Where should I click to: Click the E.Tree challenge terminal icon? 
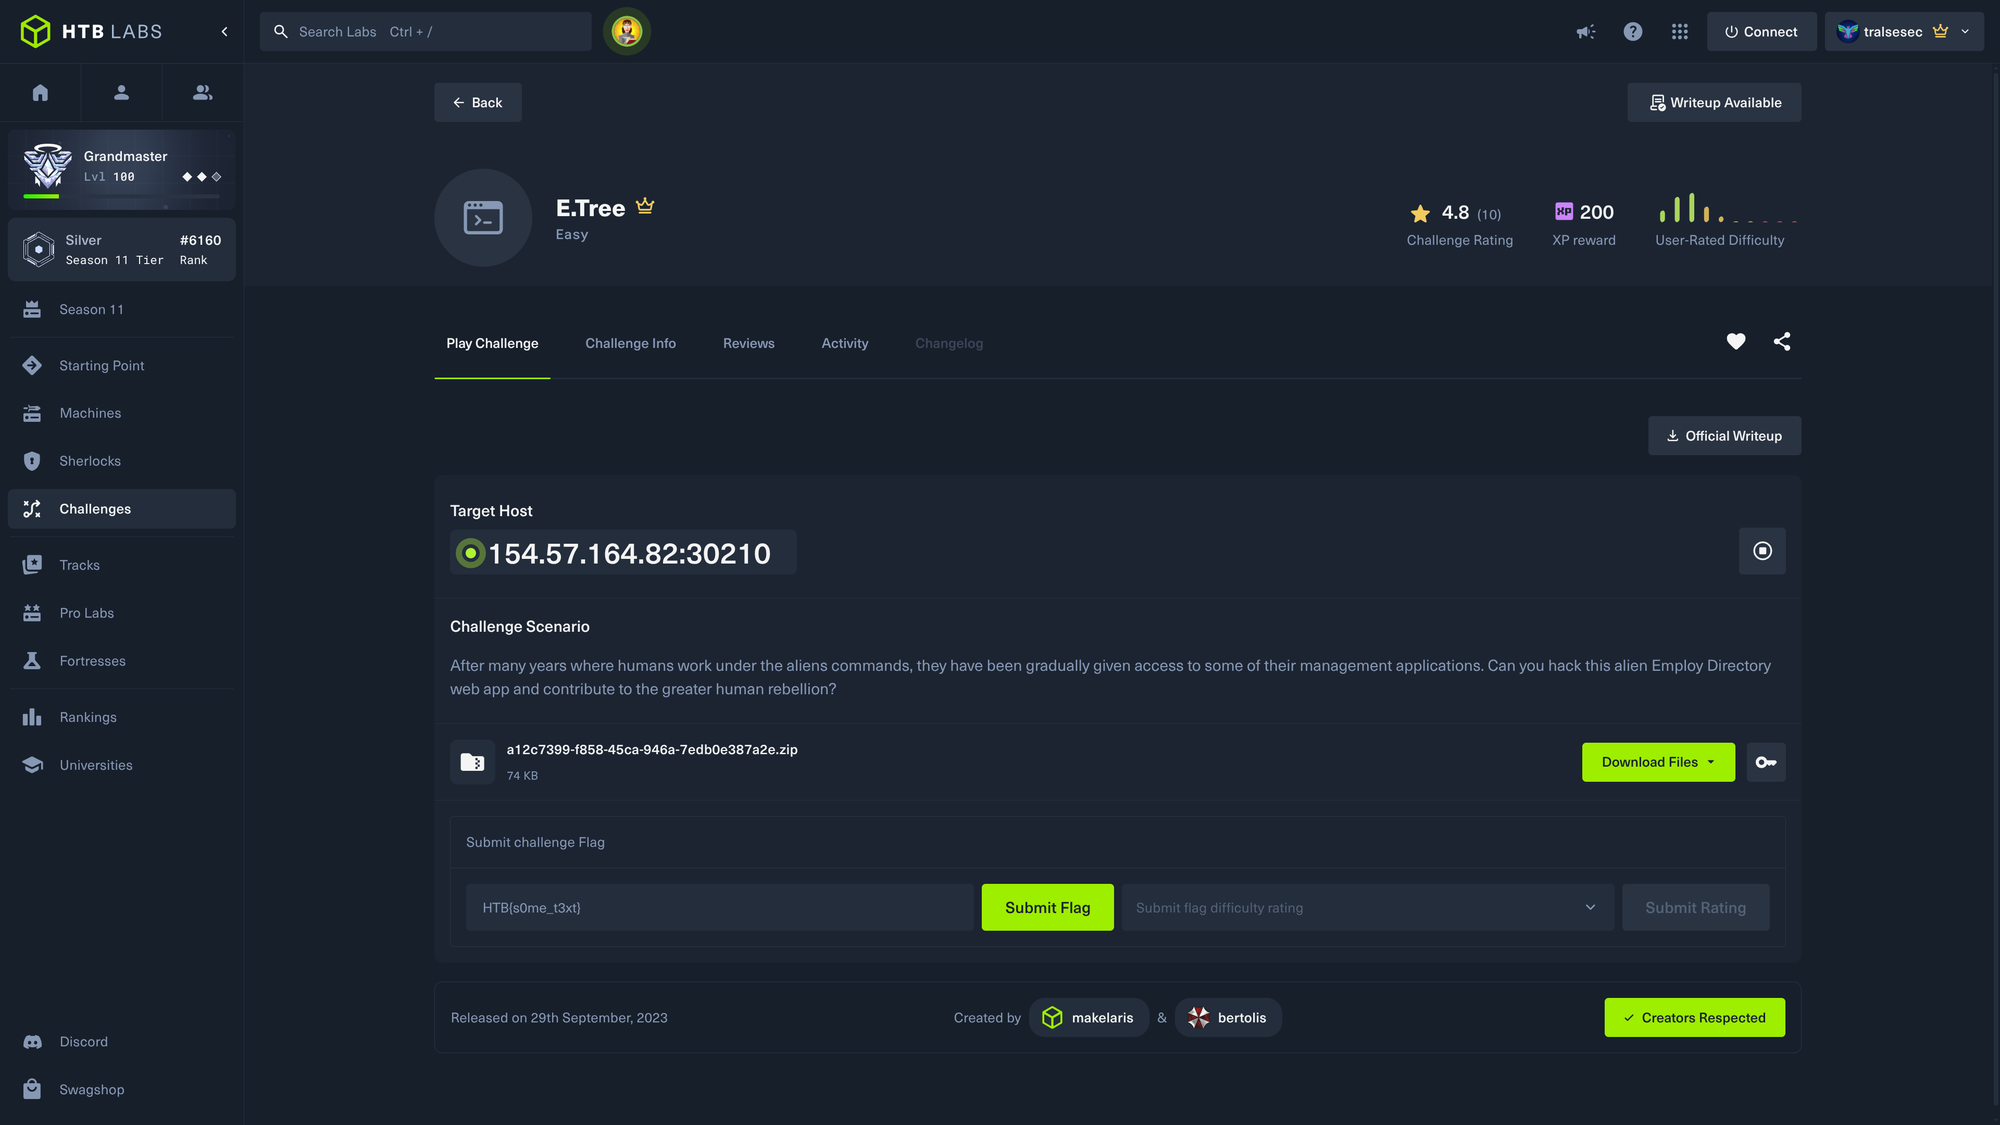[x=483, y=218]
